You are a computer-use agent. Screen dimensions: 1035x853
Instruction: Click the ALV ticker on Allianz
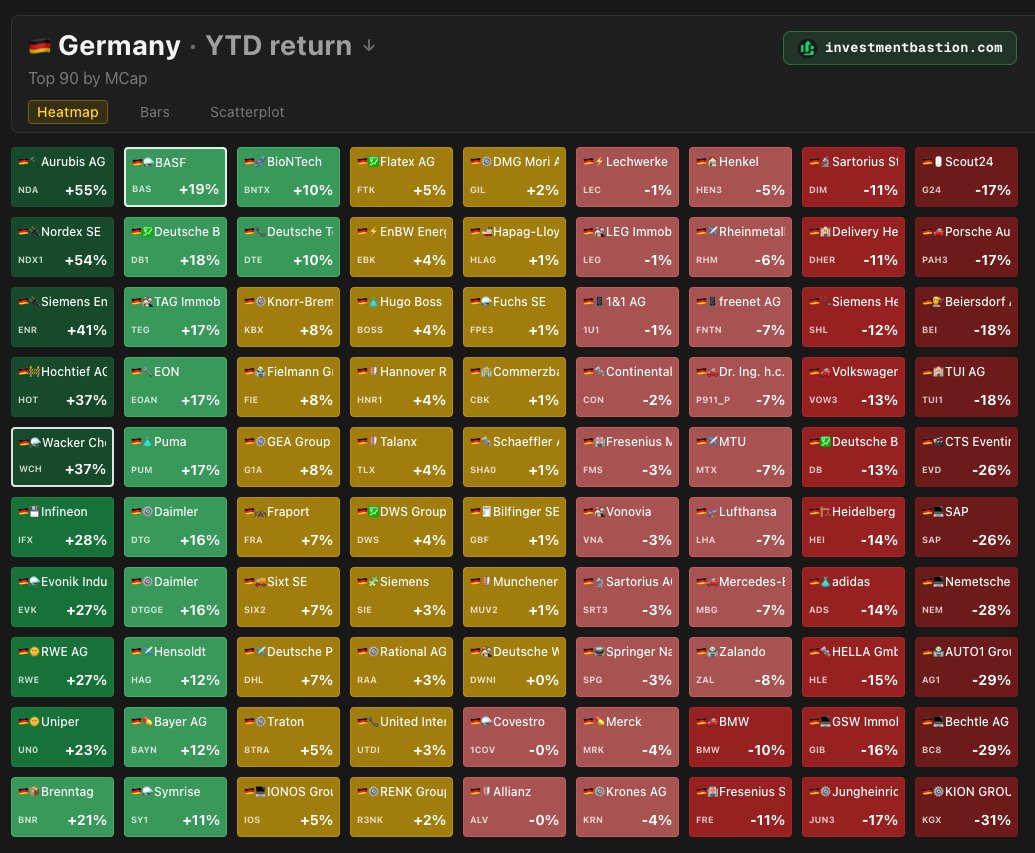(x=479, y=820)
